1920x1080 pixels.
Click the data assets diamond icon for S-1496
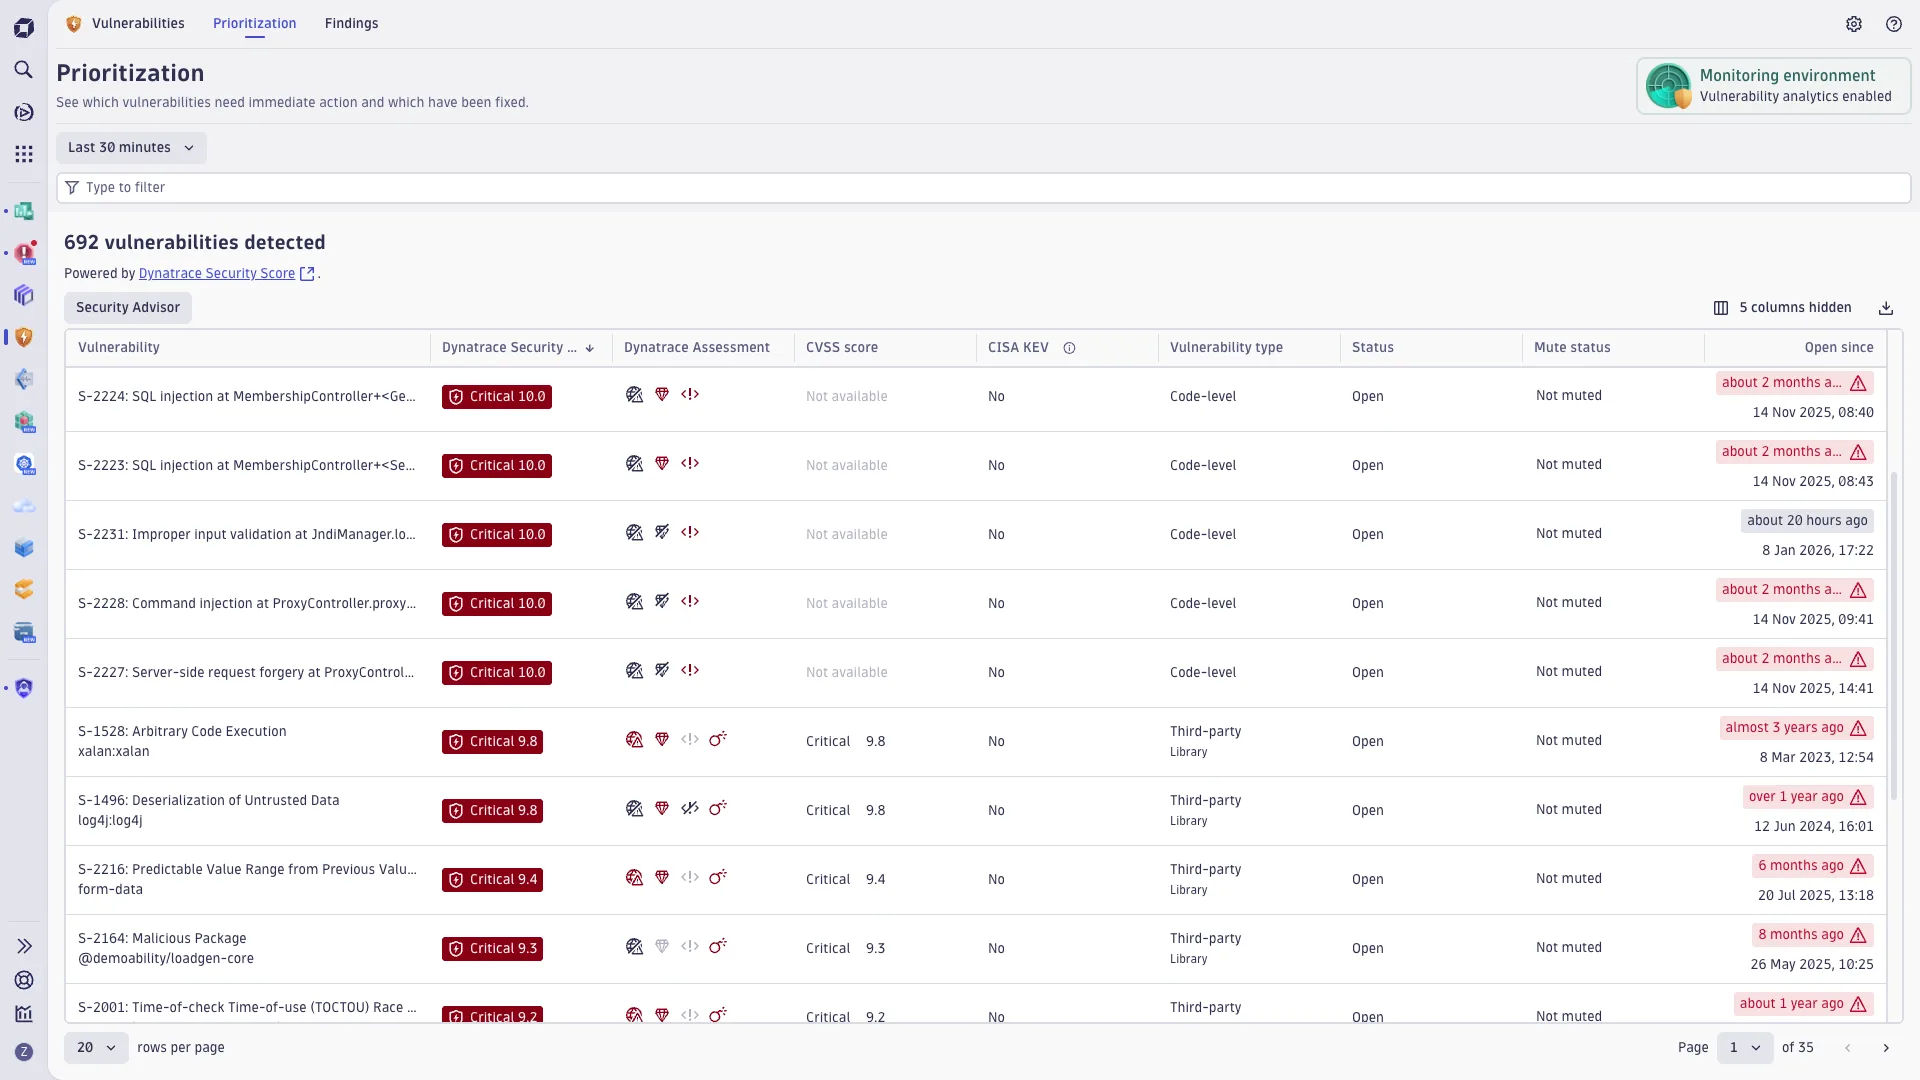click(662, 808)
